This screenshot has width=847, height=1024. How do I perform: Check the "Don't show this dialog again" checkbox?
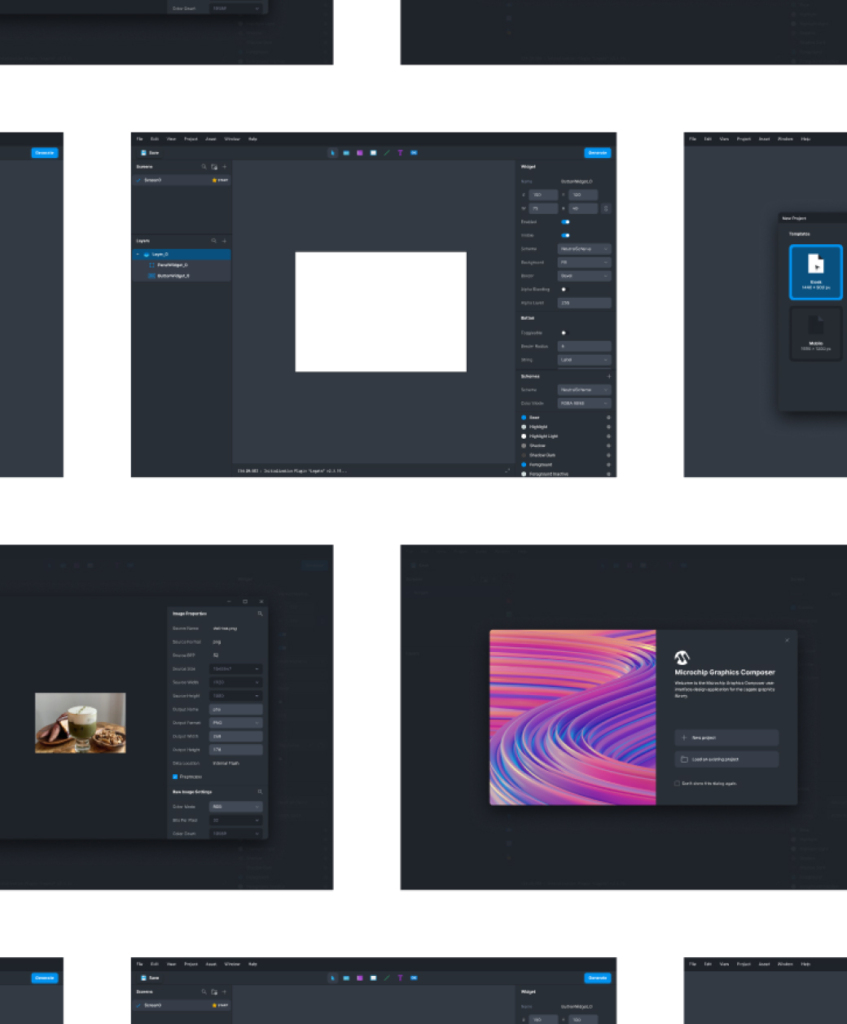(678, 783)
